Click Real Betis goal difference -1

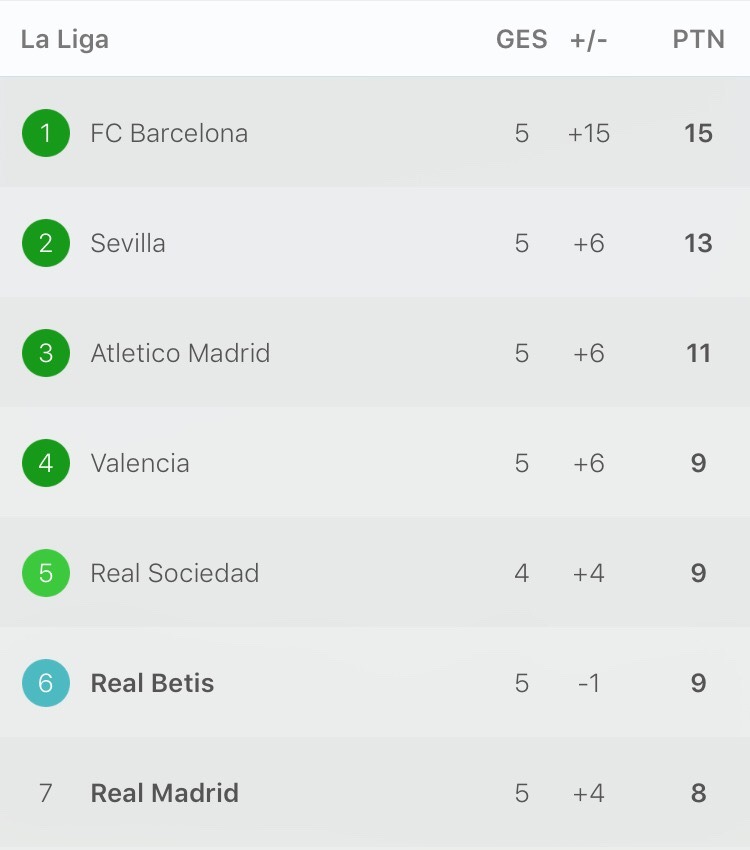589,683
